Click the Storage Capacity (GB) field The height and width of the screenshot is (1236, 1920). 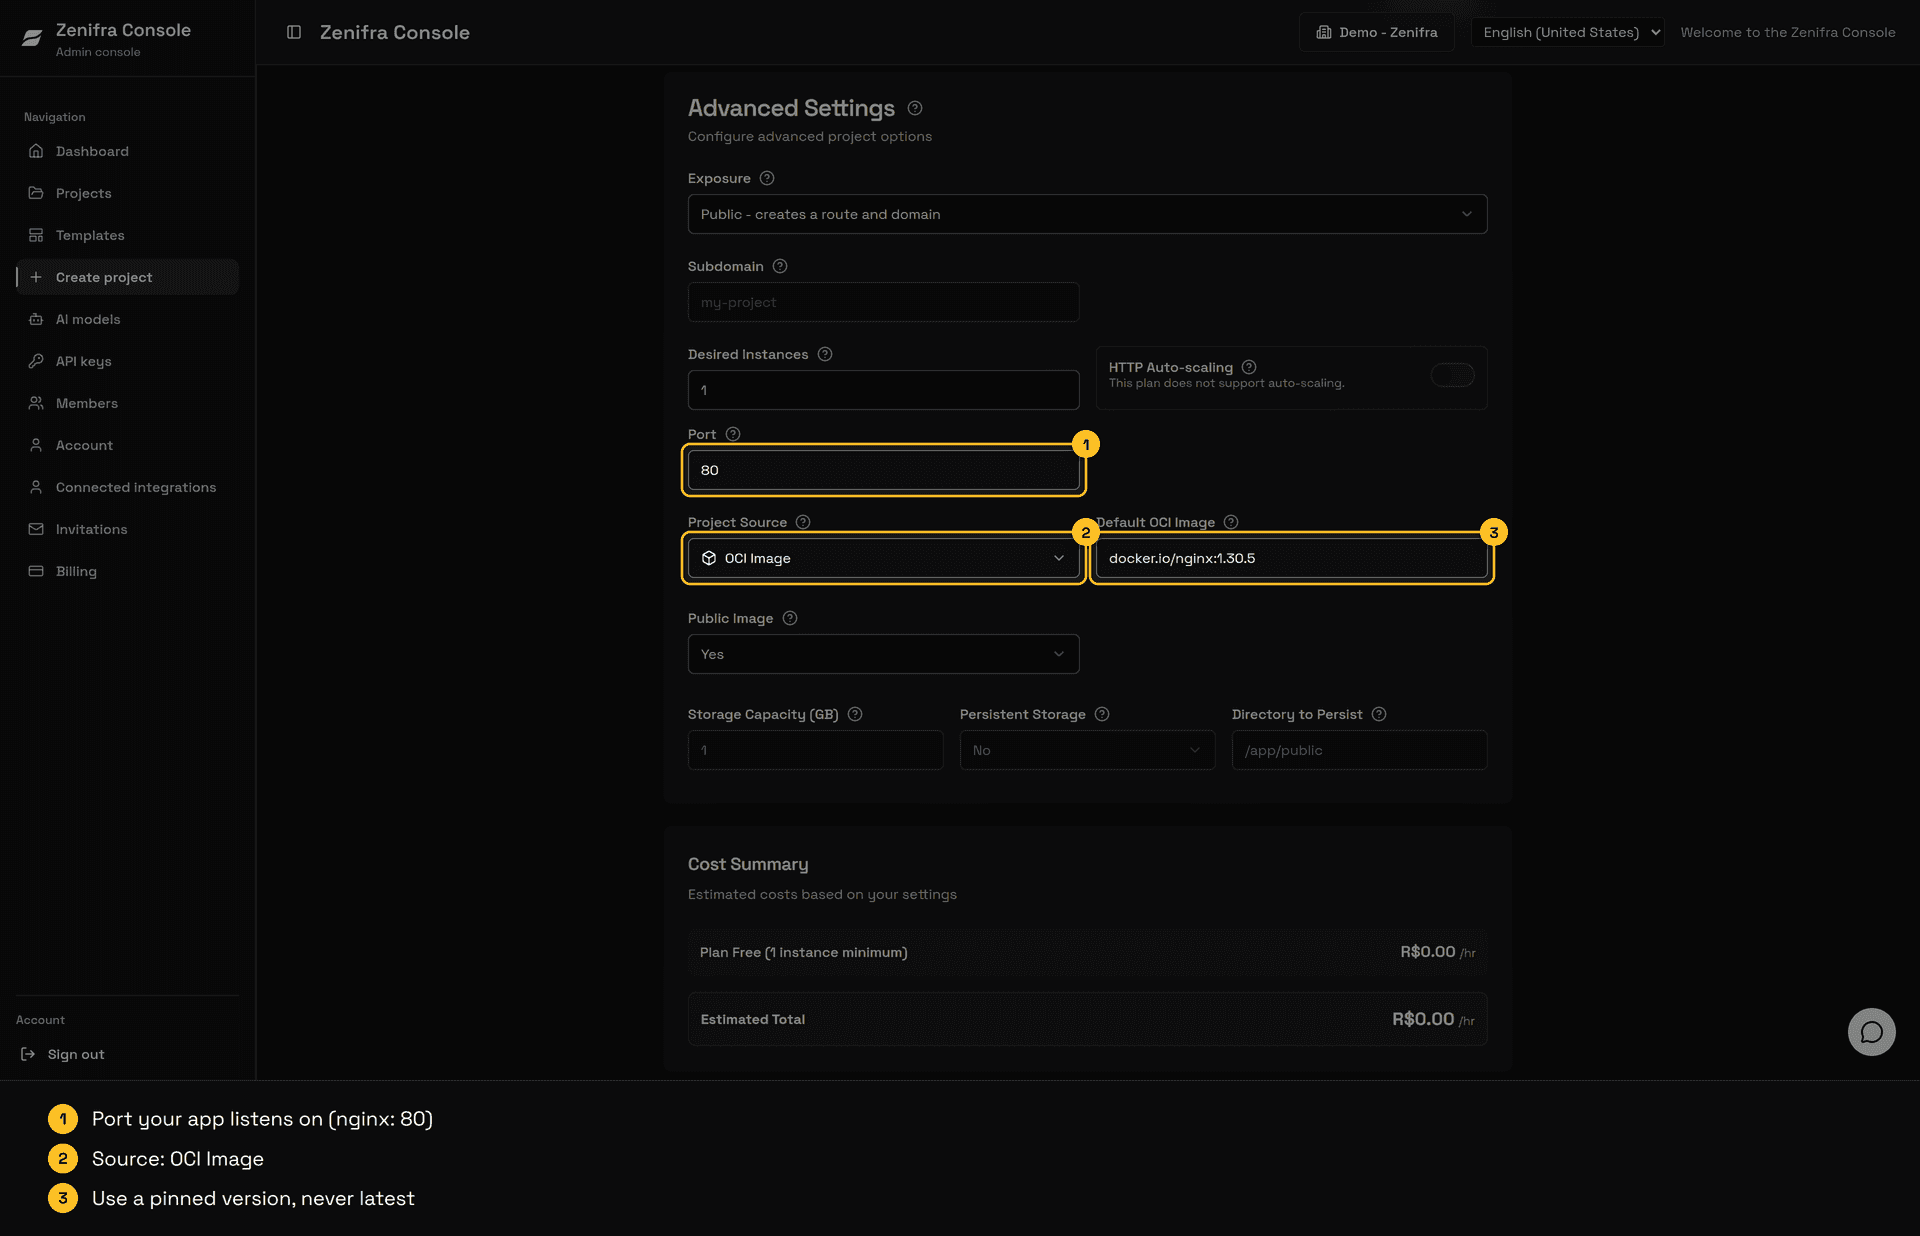coord(816,750)
